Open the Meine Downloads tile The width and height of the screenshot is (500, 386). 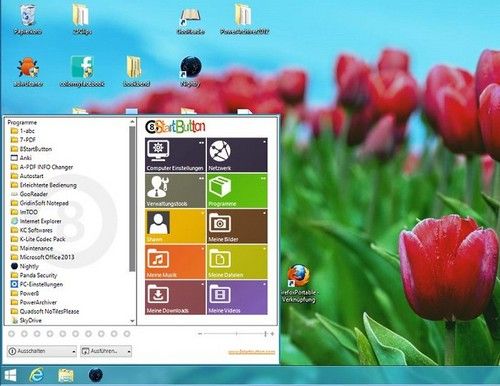pyautogui.click(x=175, y=298)
